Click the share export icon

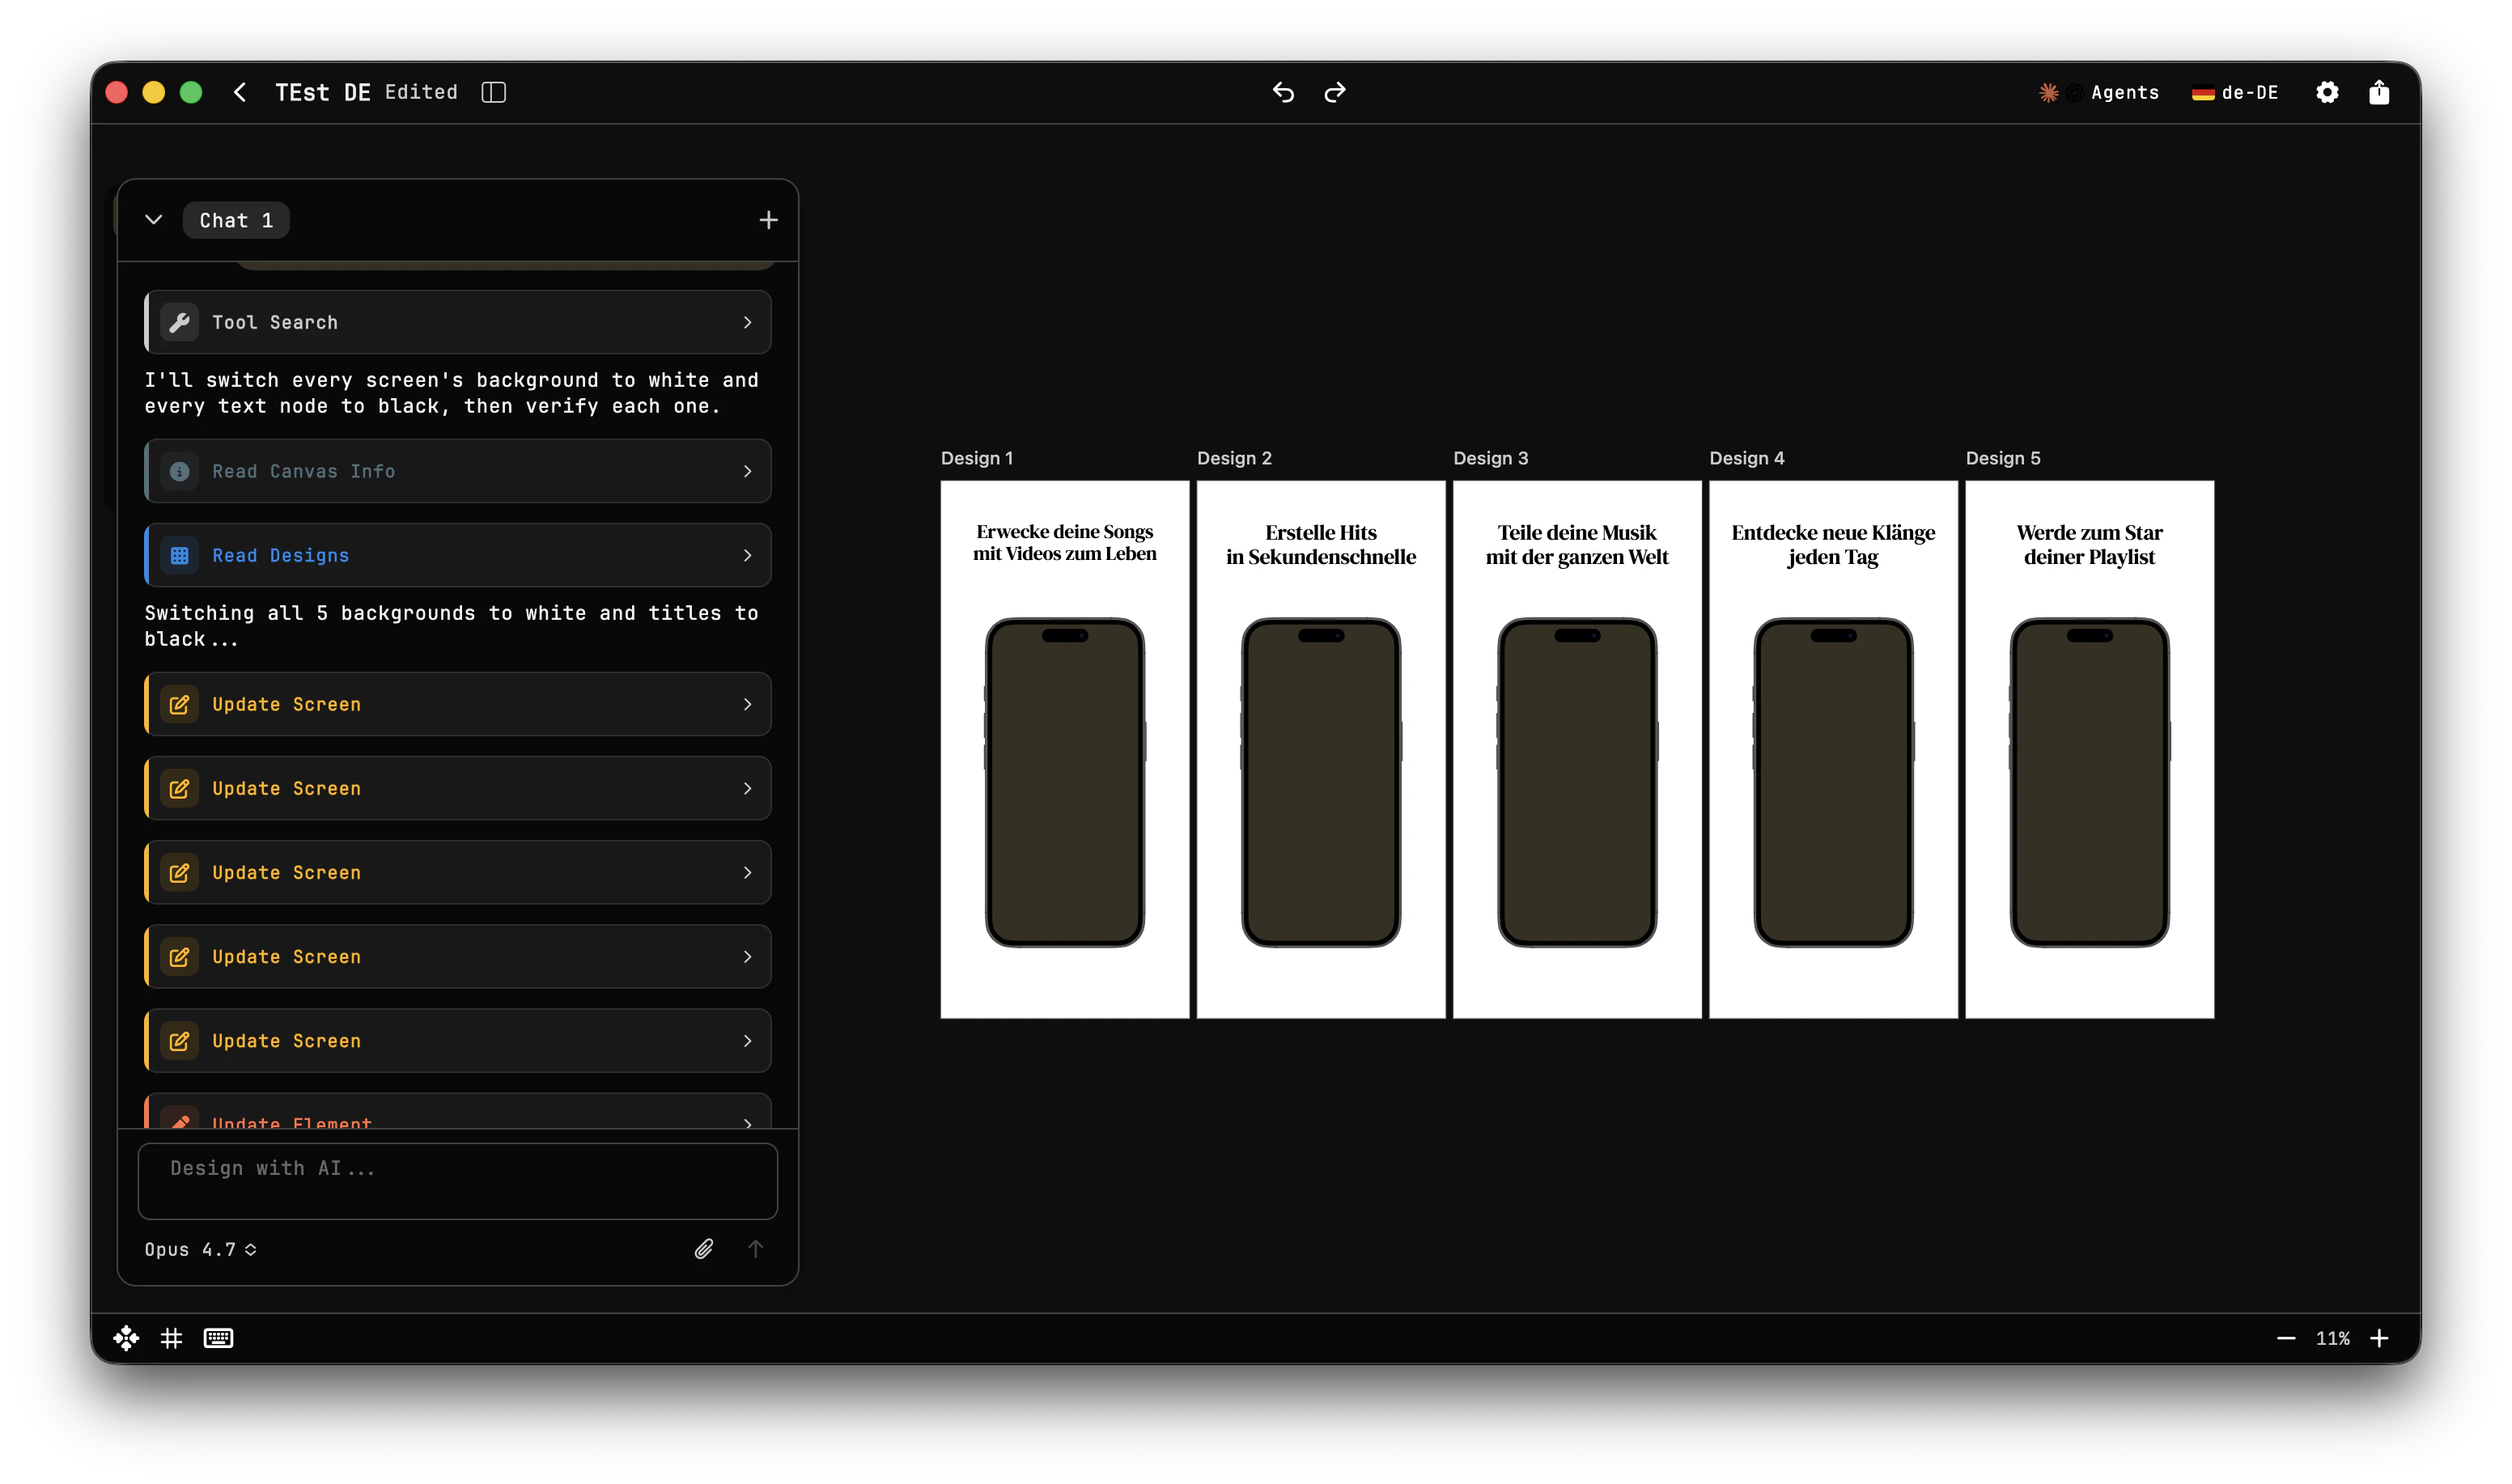coord(2379,92)
